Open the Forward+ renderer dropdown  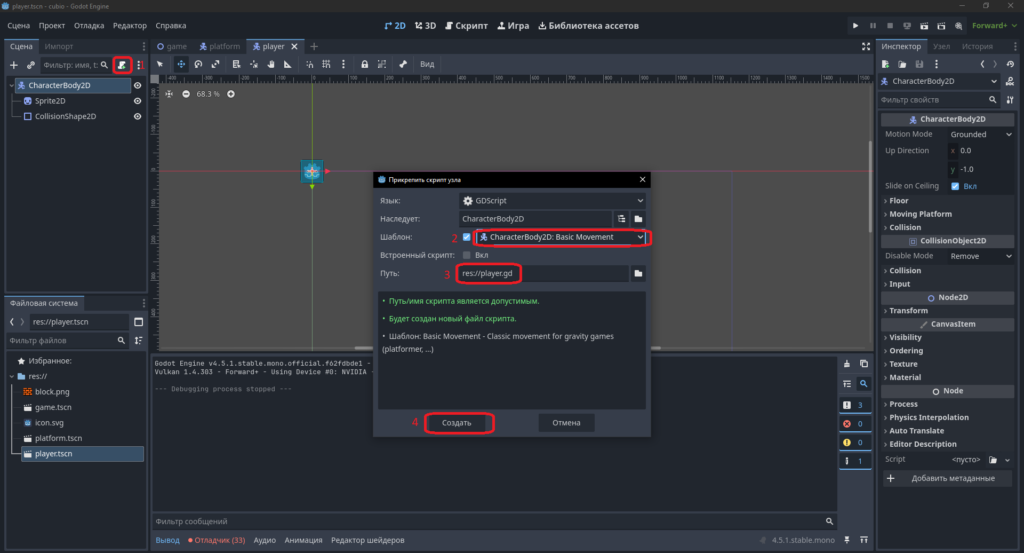[x=994, y=25]
